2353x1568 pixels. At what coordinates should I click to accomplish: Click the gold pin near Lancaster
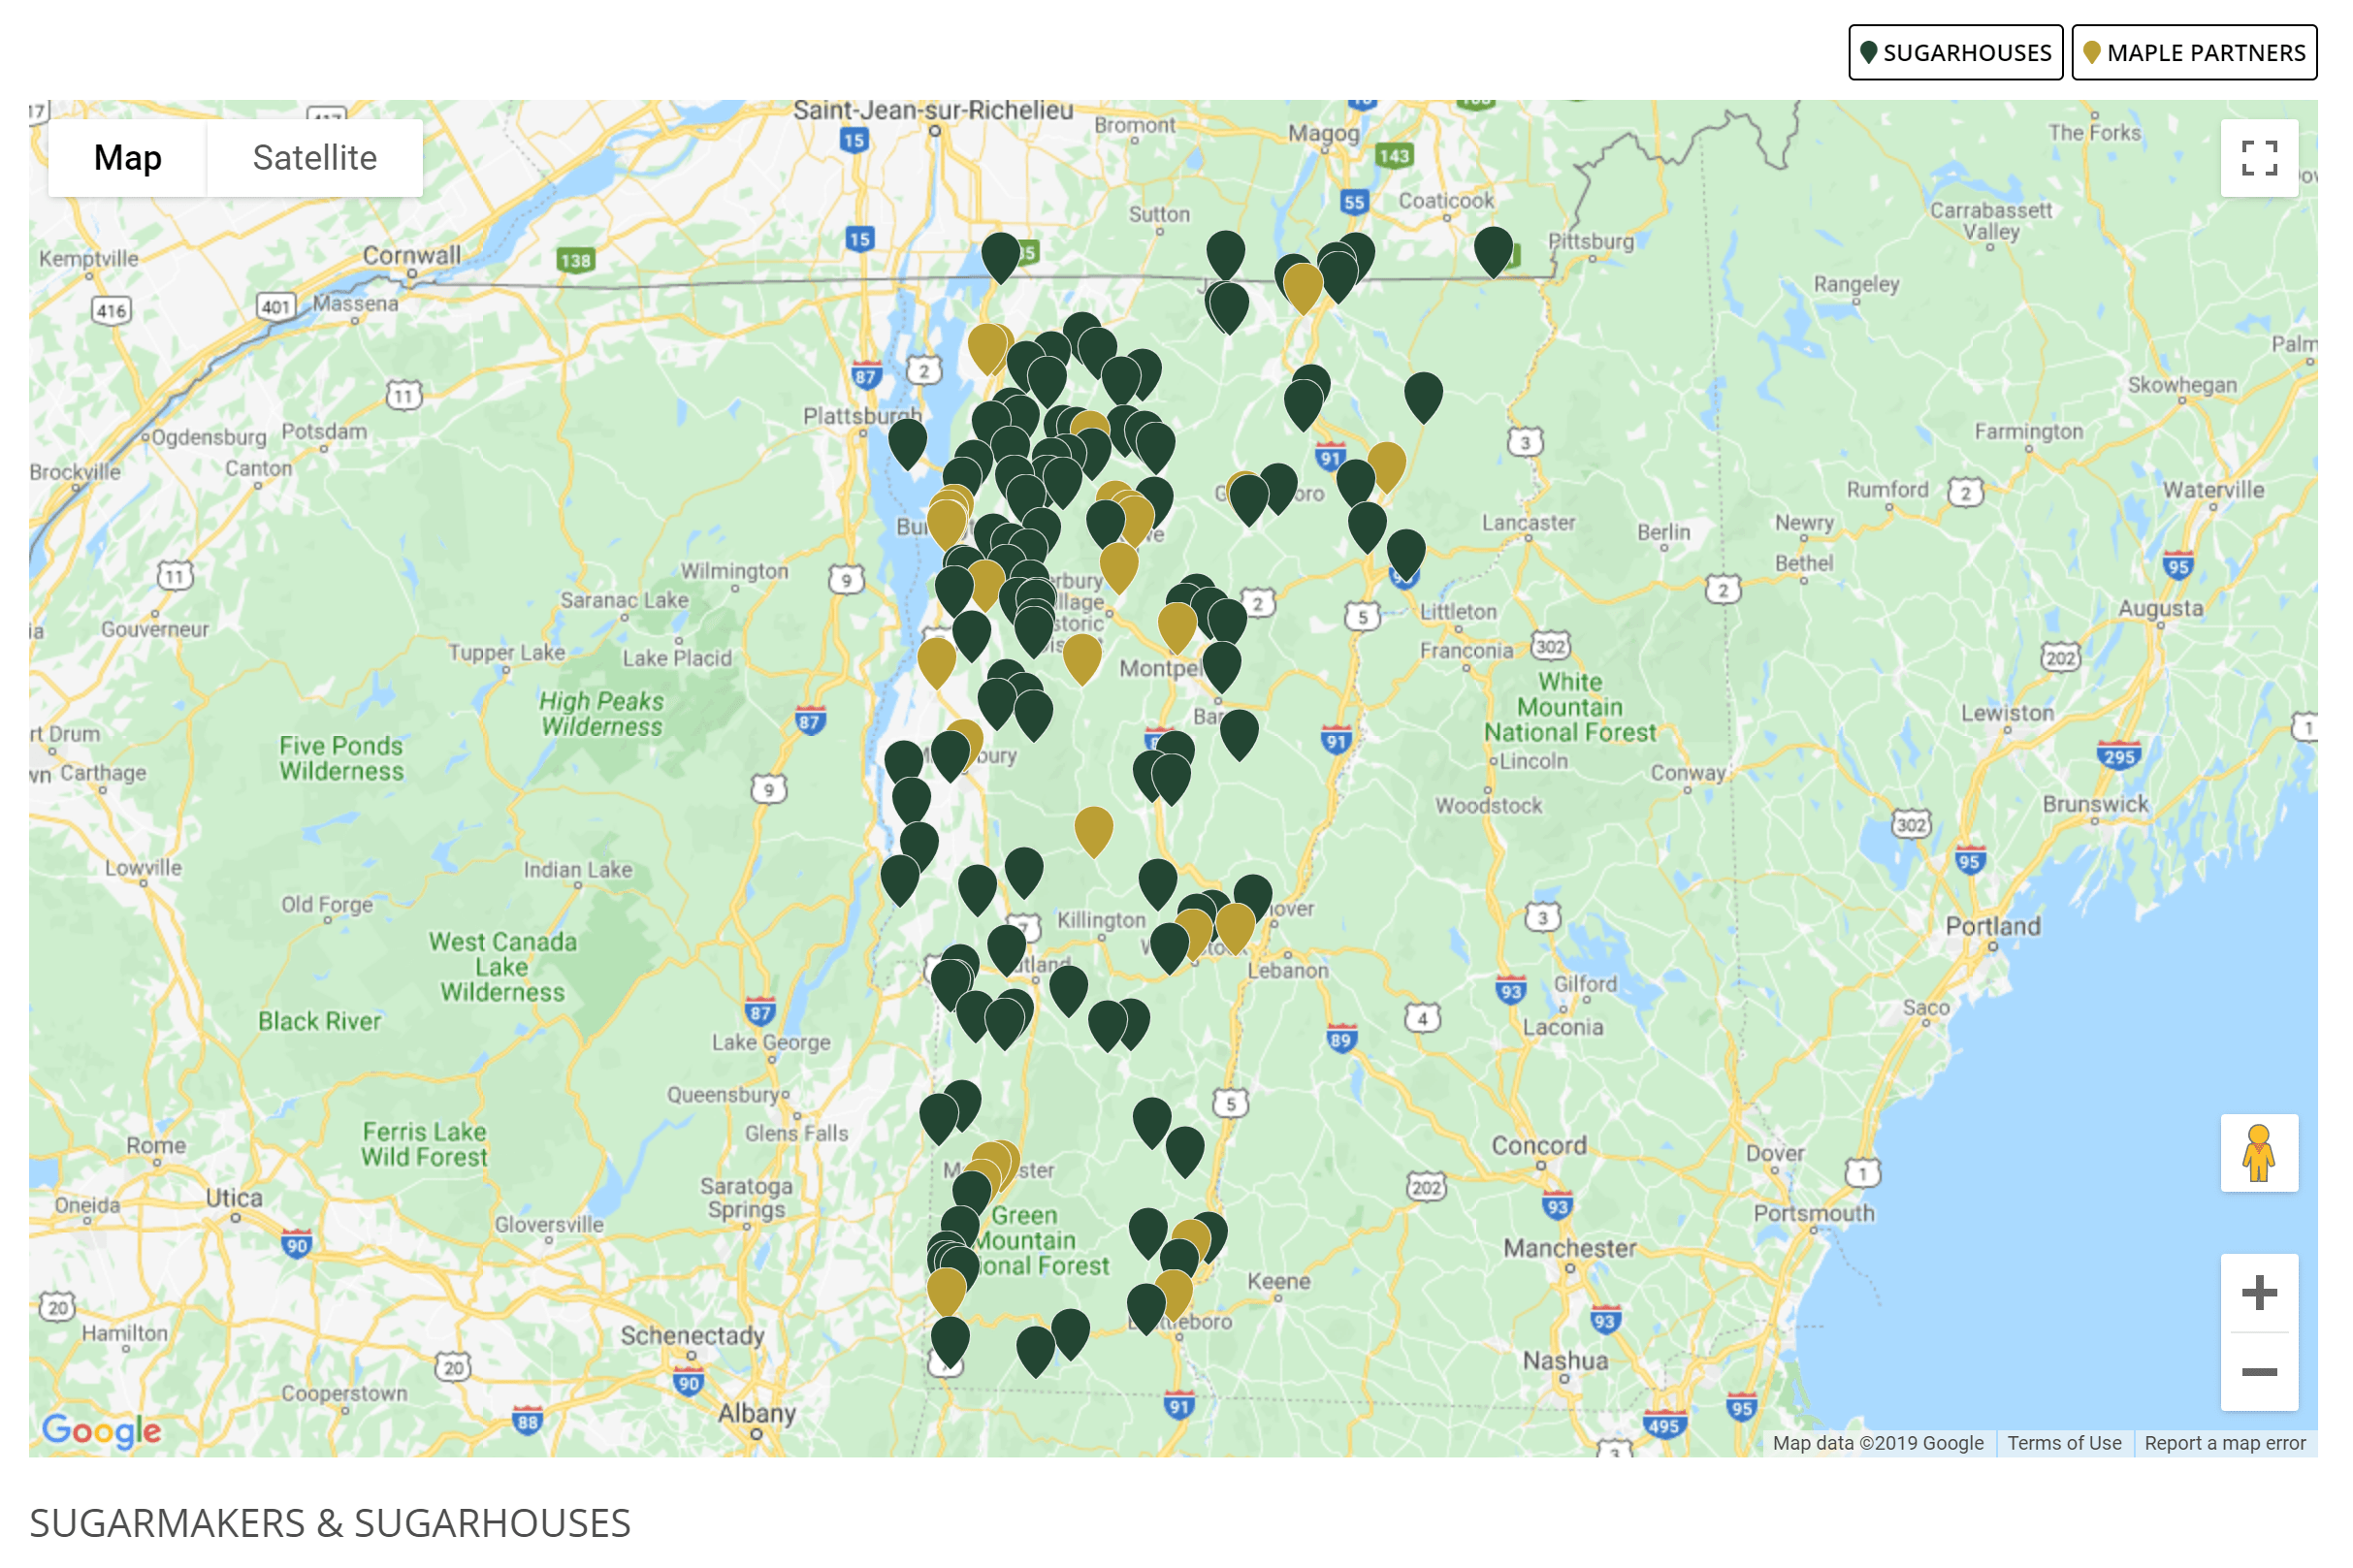click(x=1386, y=466)
